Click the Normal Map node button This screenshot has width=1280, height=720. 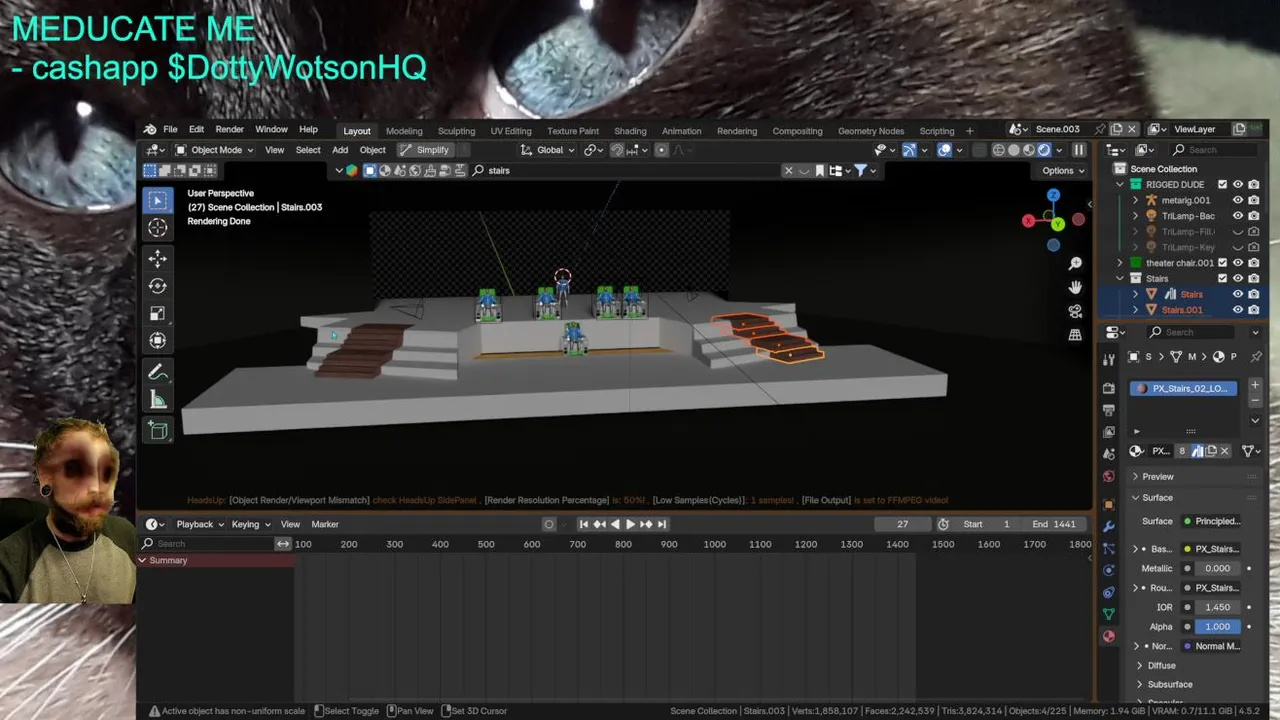click(1212, 646)
